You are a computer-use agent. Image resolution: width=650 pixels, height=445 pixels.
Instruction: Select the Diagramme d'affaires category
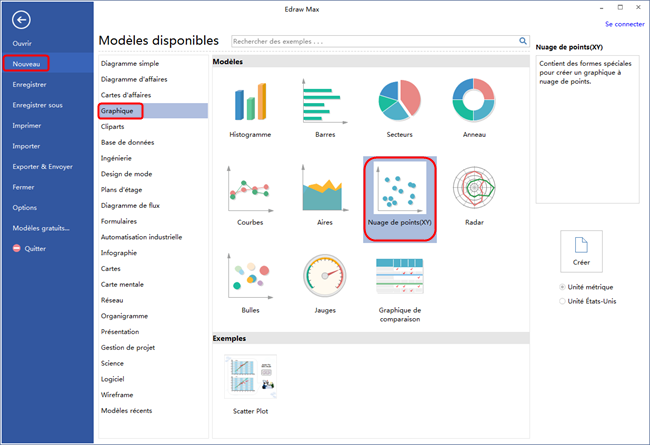[134, 79]
